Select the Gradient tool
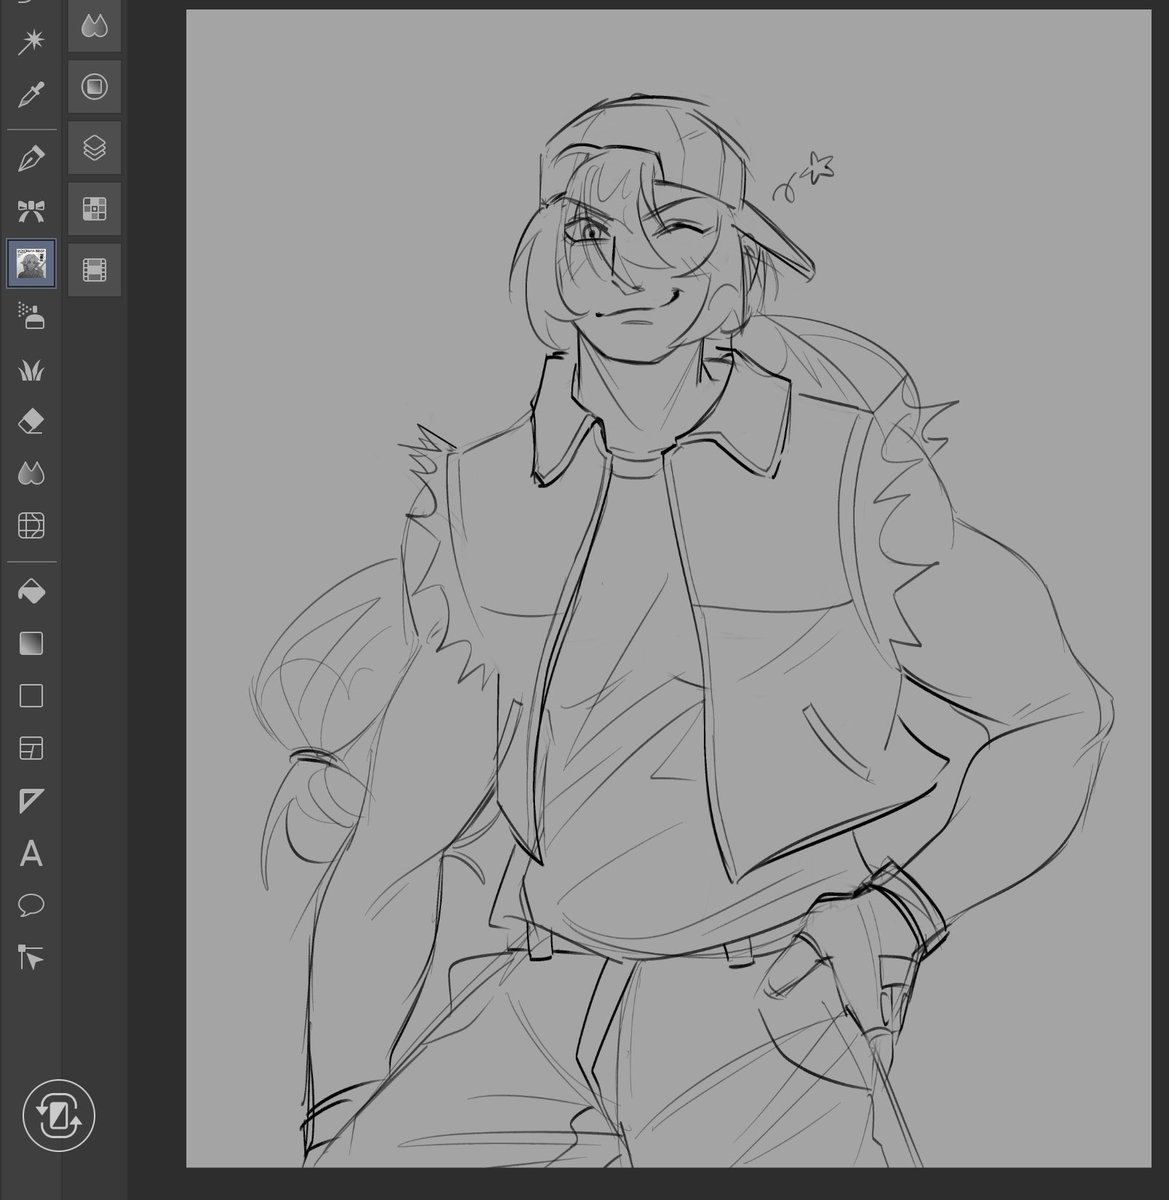The height and width of the screenshot is (1200, 1169). pyautogui.click(x=31, y=643)
